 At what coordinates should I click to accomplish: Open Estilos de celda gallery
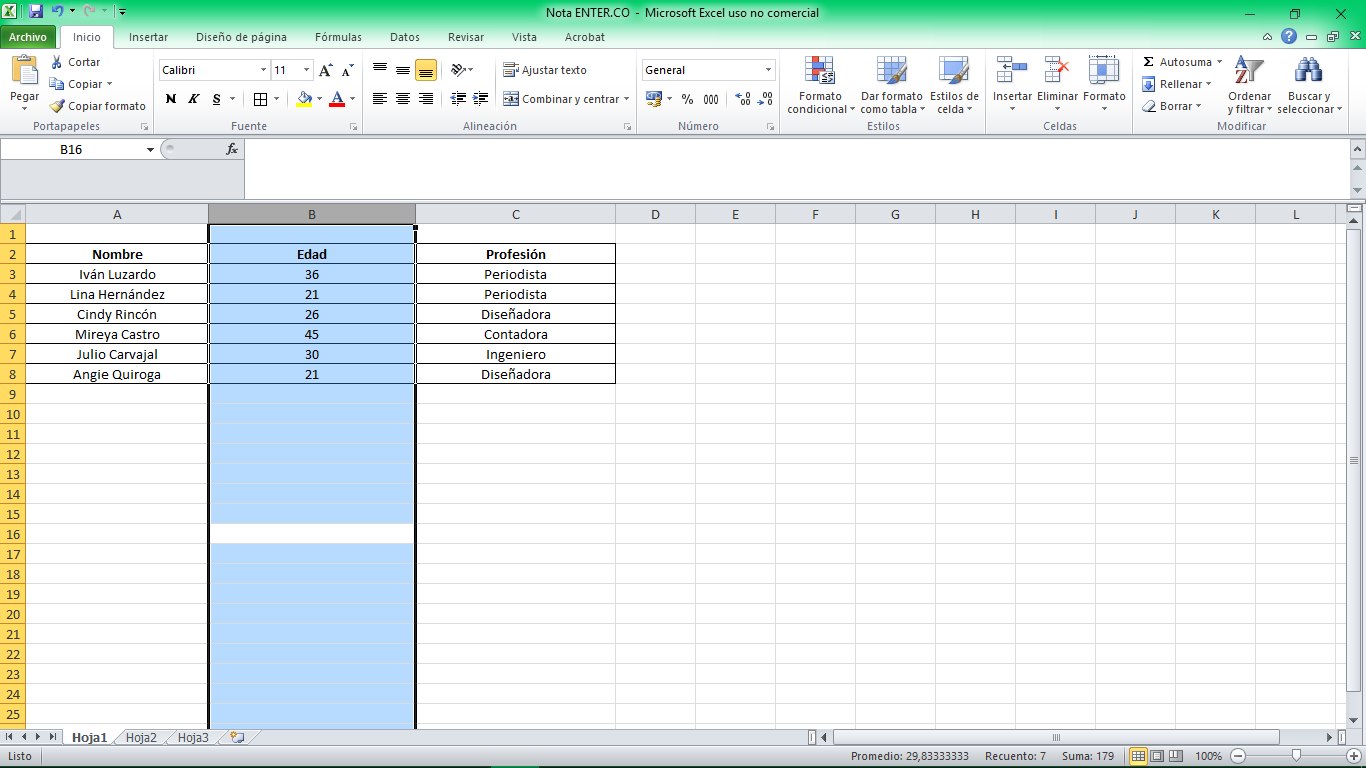954,85
